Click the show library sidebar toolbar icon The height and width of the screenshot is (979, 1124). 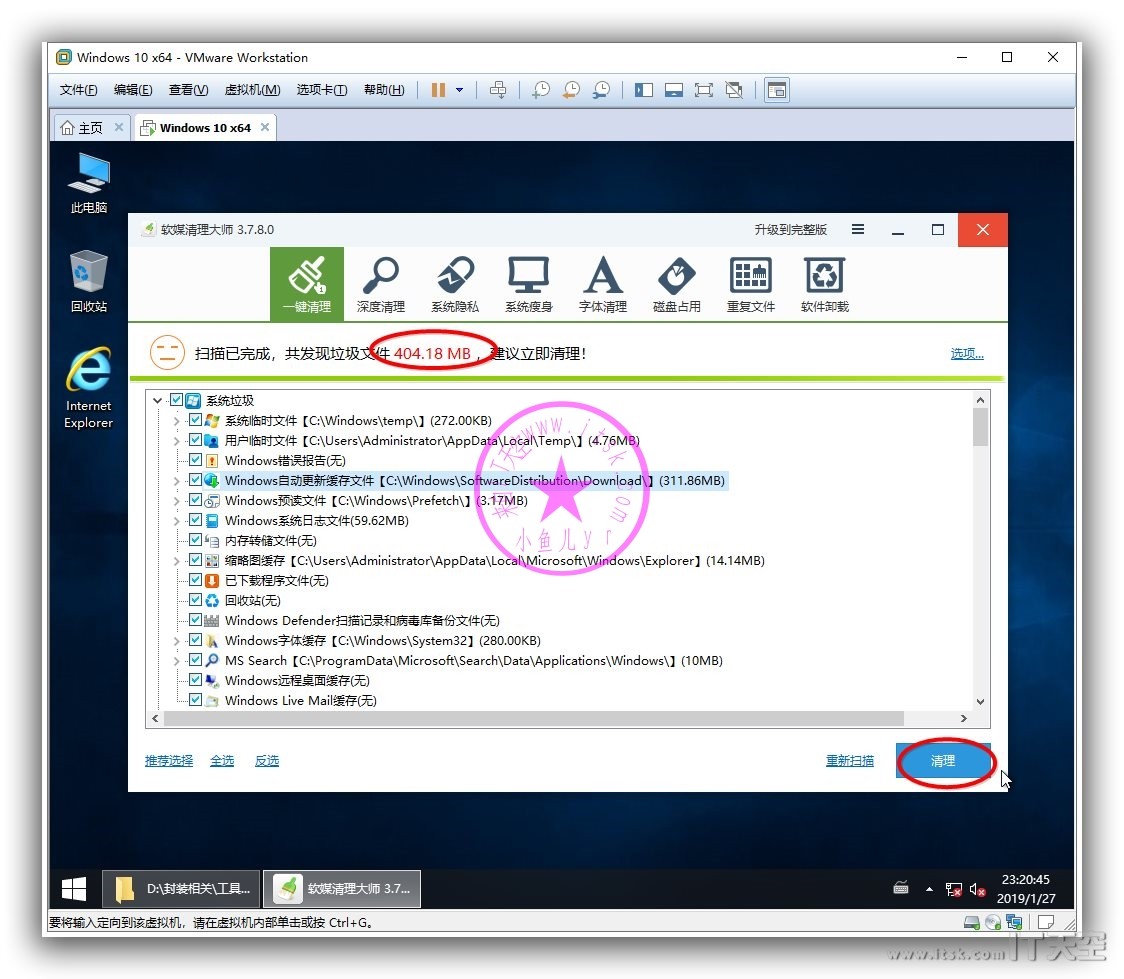point(644,90)
